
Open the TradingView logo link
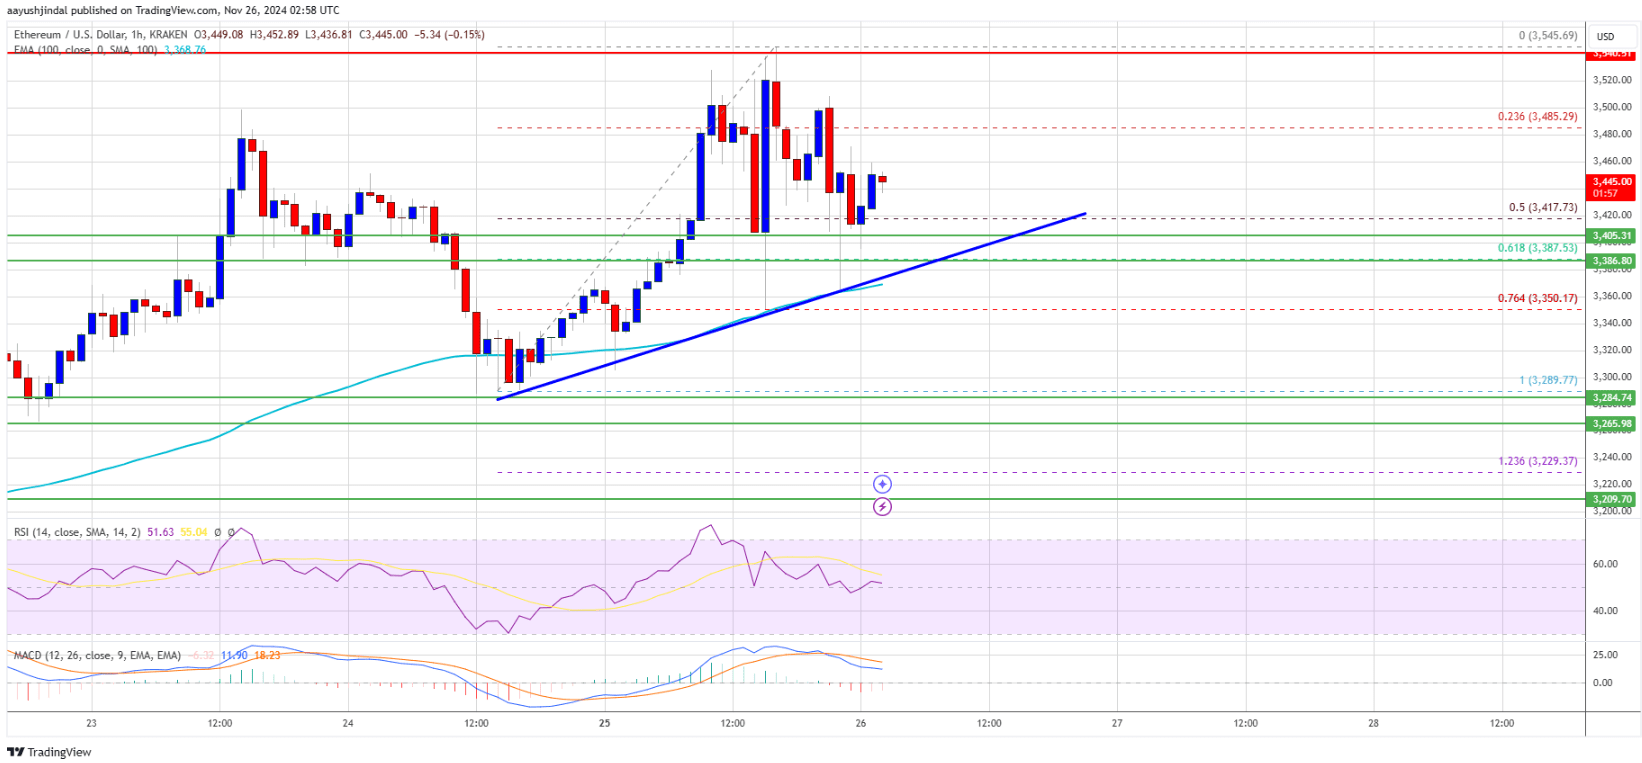(x=49, y=752)
